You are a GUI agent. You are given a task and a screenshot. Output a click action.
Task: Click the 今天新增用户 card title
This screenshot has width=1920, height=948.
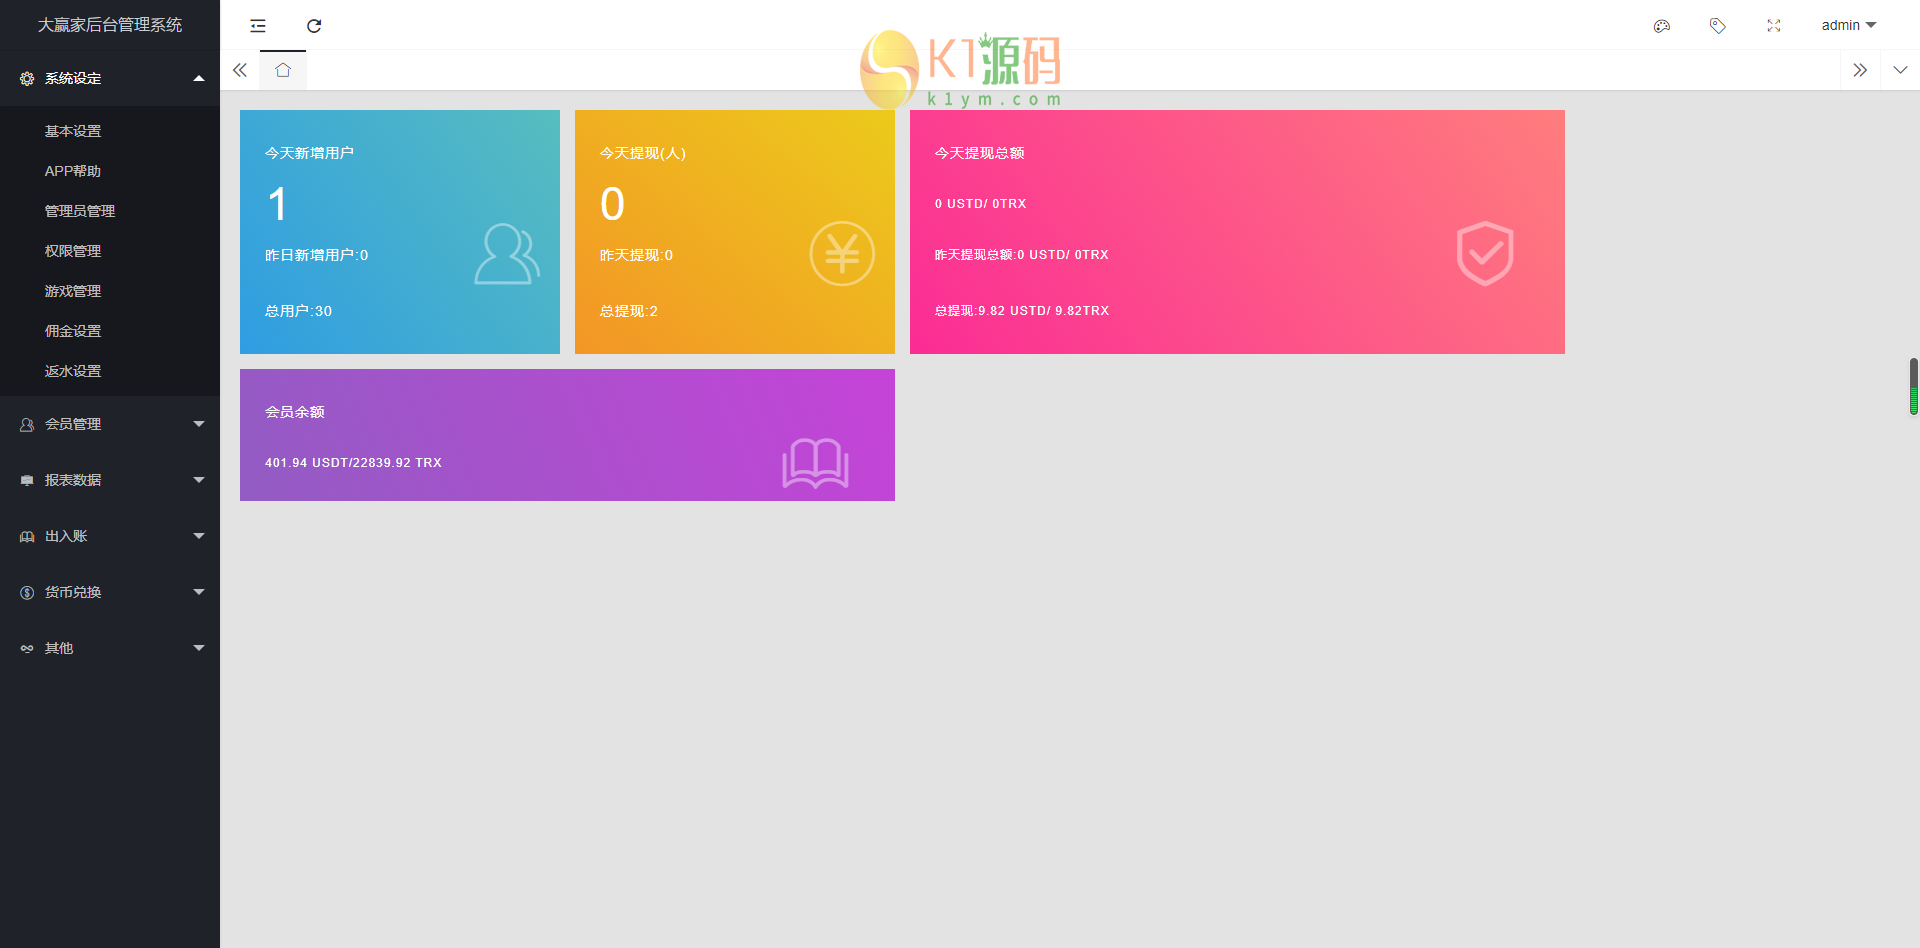point(309,153)
